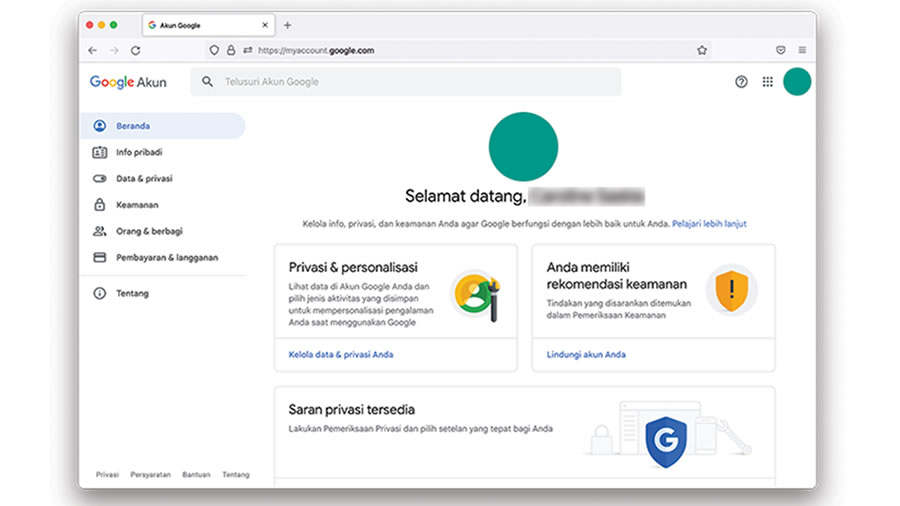900x506 pixels.
Task: Open Info pribadi in the sidebar
Action: [x=138, y=152]
